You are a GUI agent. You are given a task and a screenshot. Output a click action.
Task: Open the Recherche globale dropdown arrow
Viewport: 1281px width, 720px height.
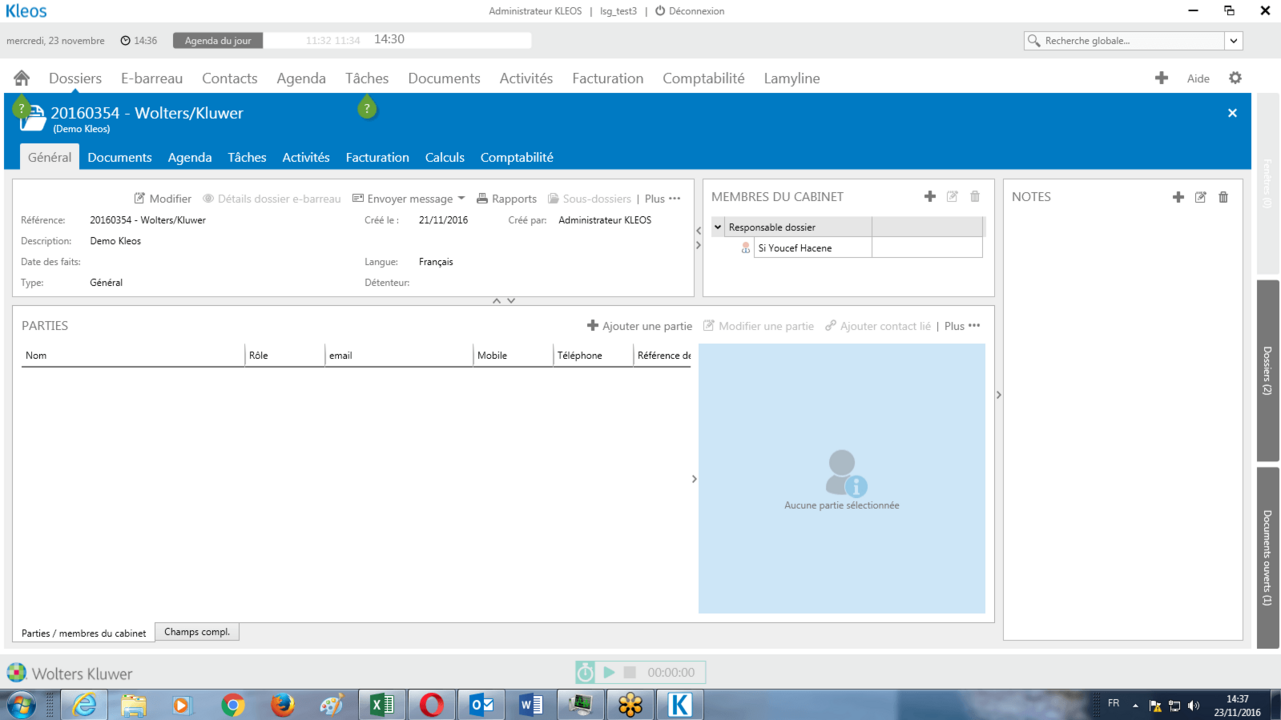click(x=1234, y=41)
